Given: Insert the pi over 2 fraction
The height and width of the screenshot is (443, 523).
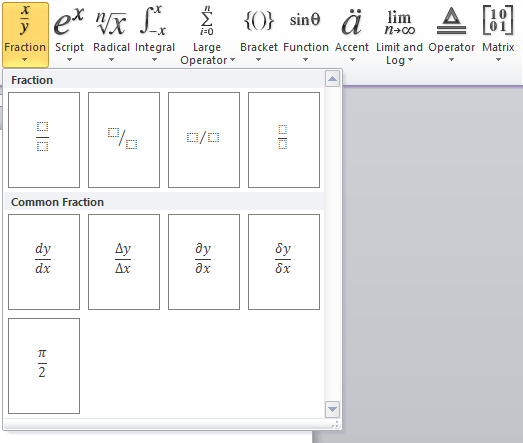Looking at the screenshot, I should (44, 366).
